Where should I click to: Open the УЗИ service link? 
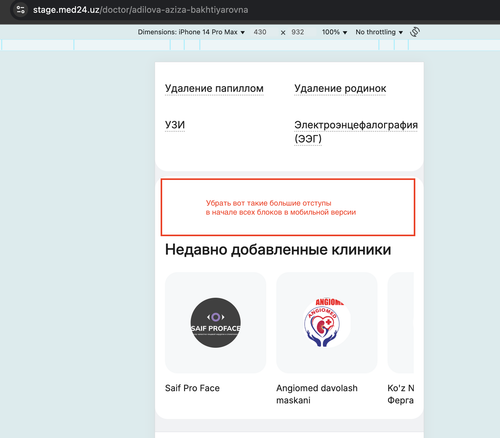pos(175,125)
